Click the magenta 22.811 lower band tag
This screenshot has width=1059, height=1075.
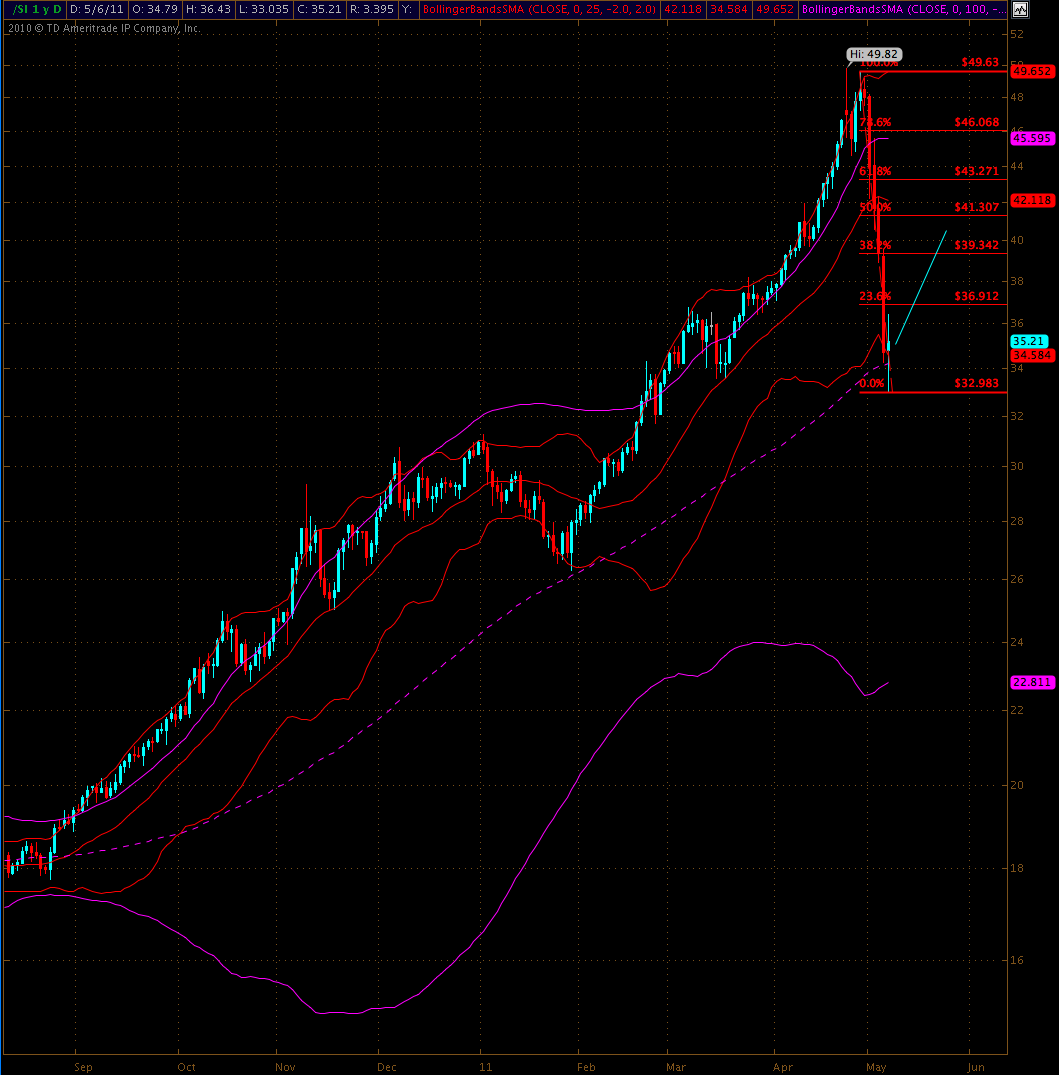[1031, 682]
